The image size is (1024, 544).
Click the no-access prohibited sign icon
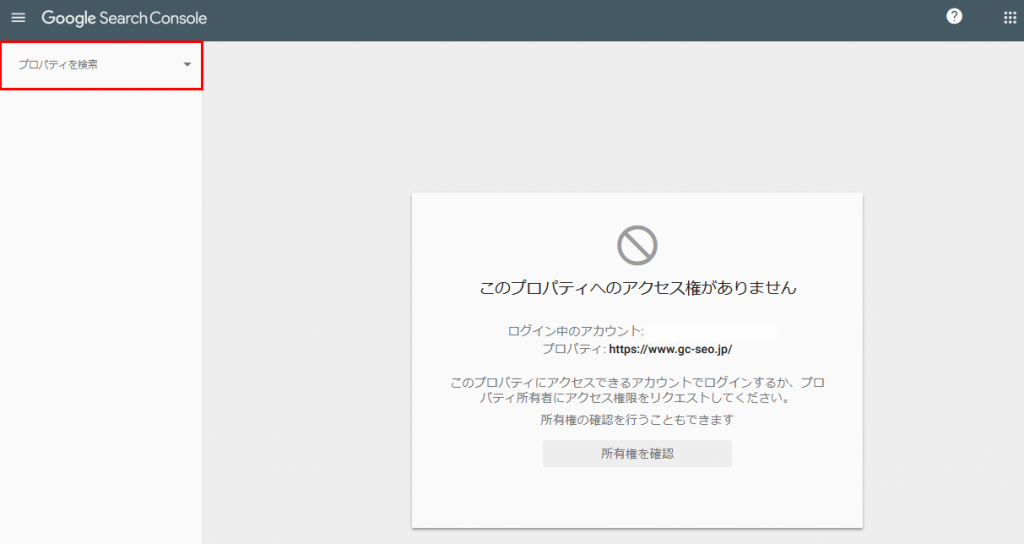pyautogui.click(x=637, y=246)
